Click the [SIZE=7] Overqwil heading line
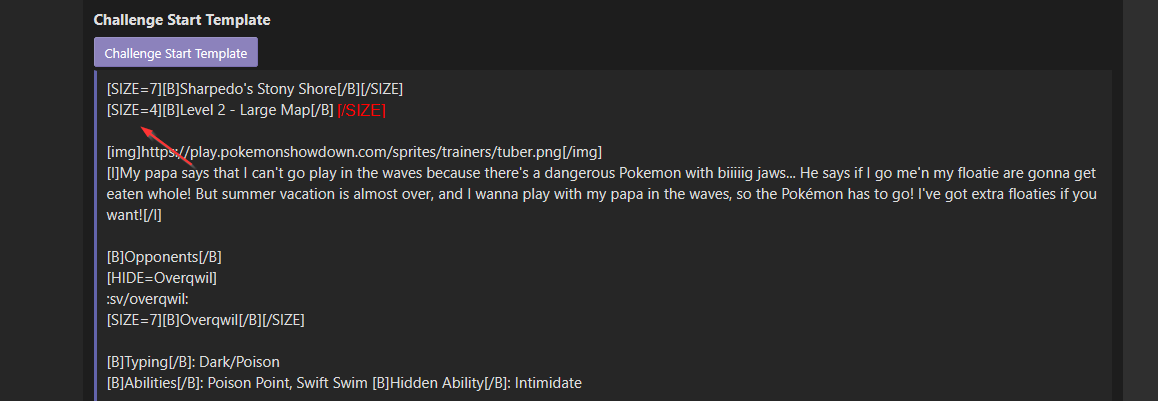 click(205, 320)
